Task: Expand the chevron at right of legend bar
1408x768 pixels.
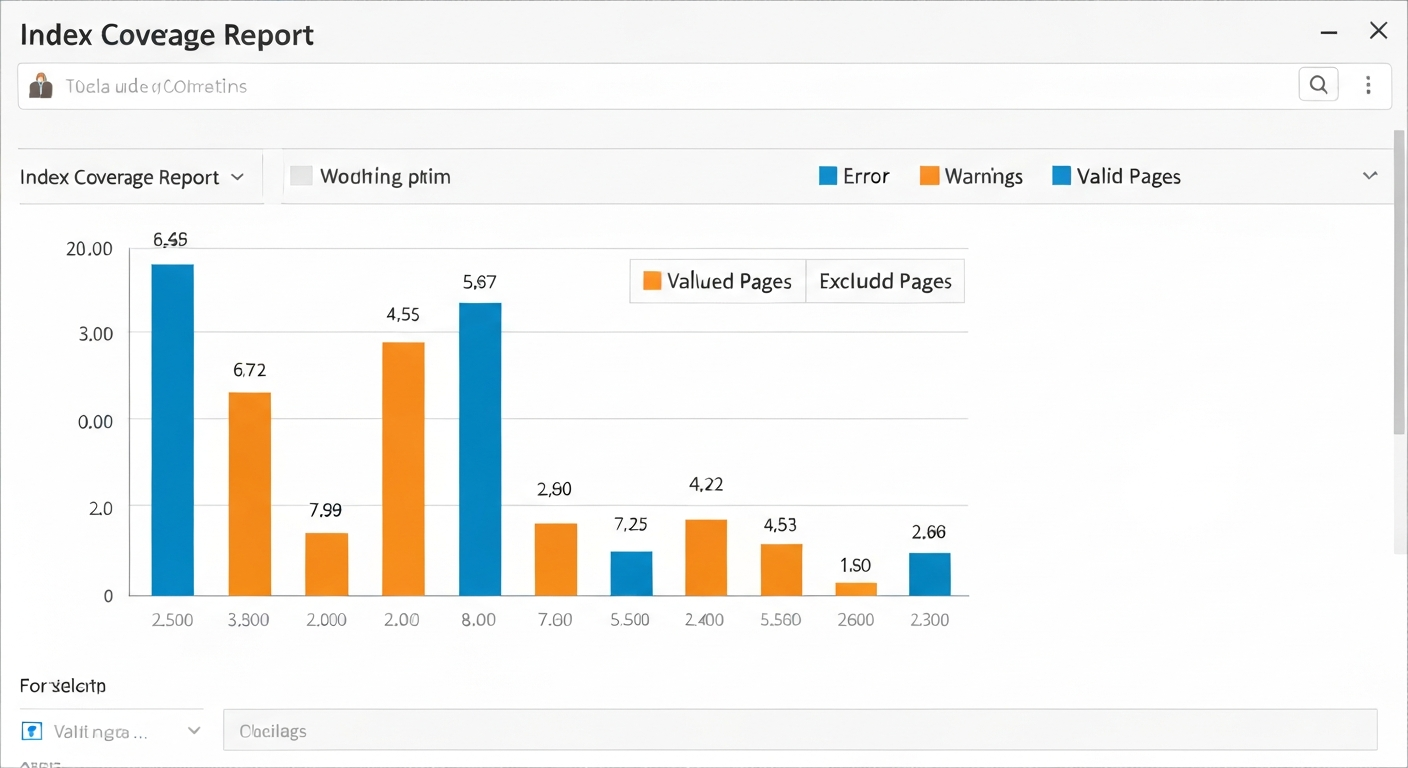Action: coord(1369,176)
